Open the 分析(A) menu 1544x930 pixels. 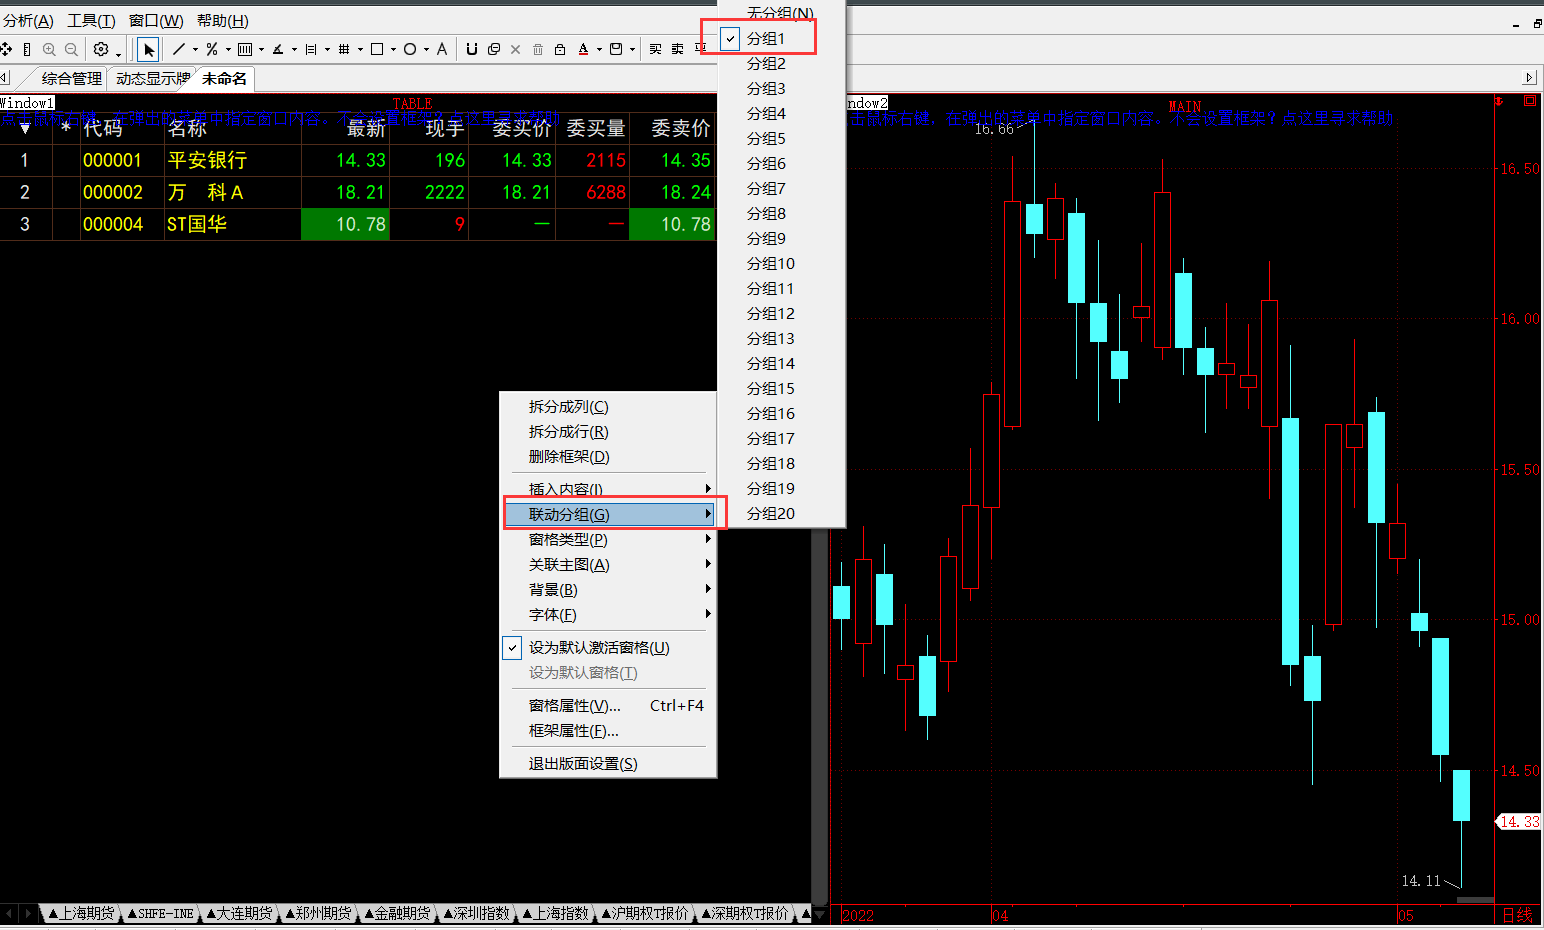pos(29,20)
